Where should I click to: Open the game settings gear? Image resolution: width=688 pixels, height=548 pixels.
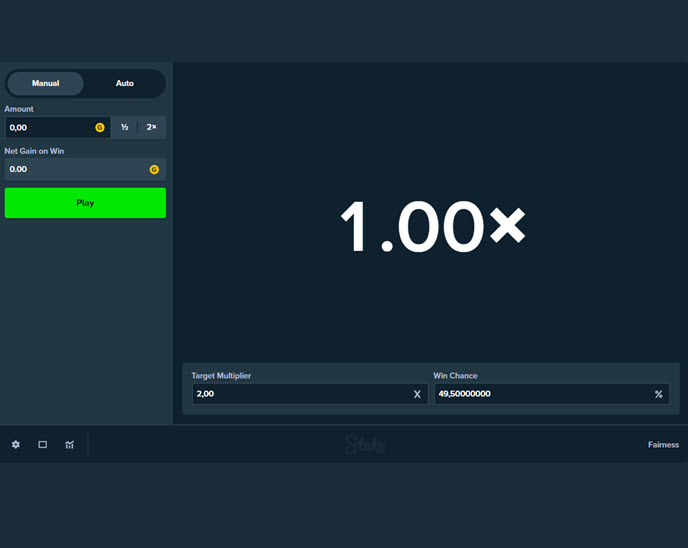click(16, 444)
